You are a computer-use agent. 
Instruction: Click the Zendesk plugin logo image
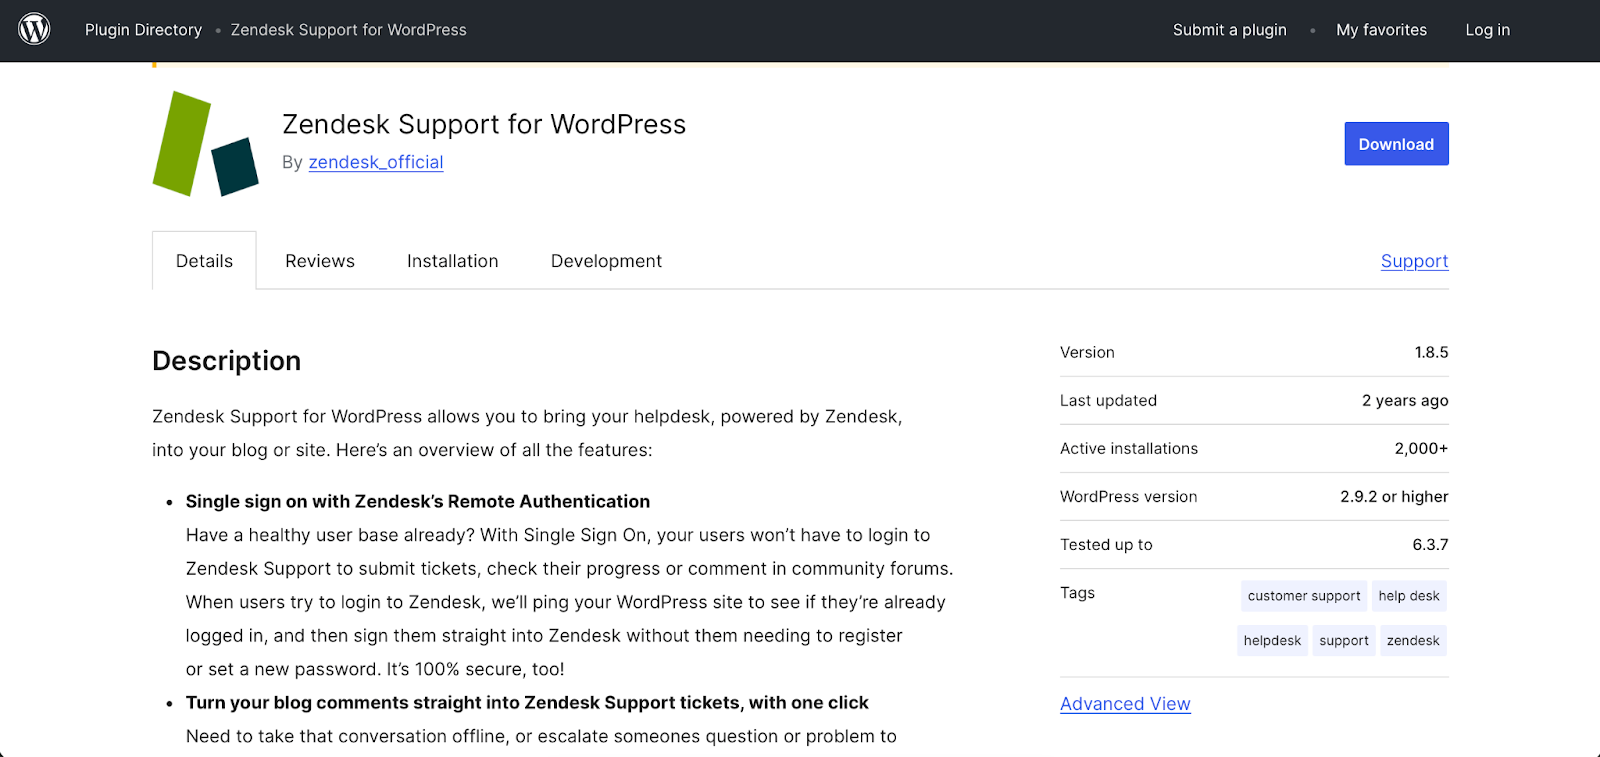coord(206,144)
